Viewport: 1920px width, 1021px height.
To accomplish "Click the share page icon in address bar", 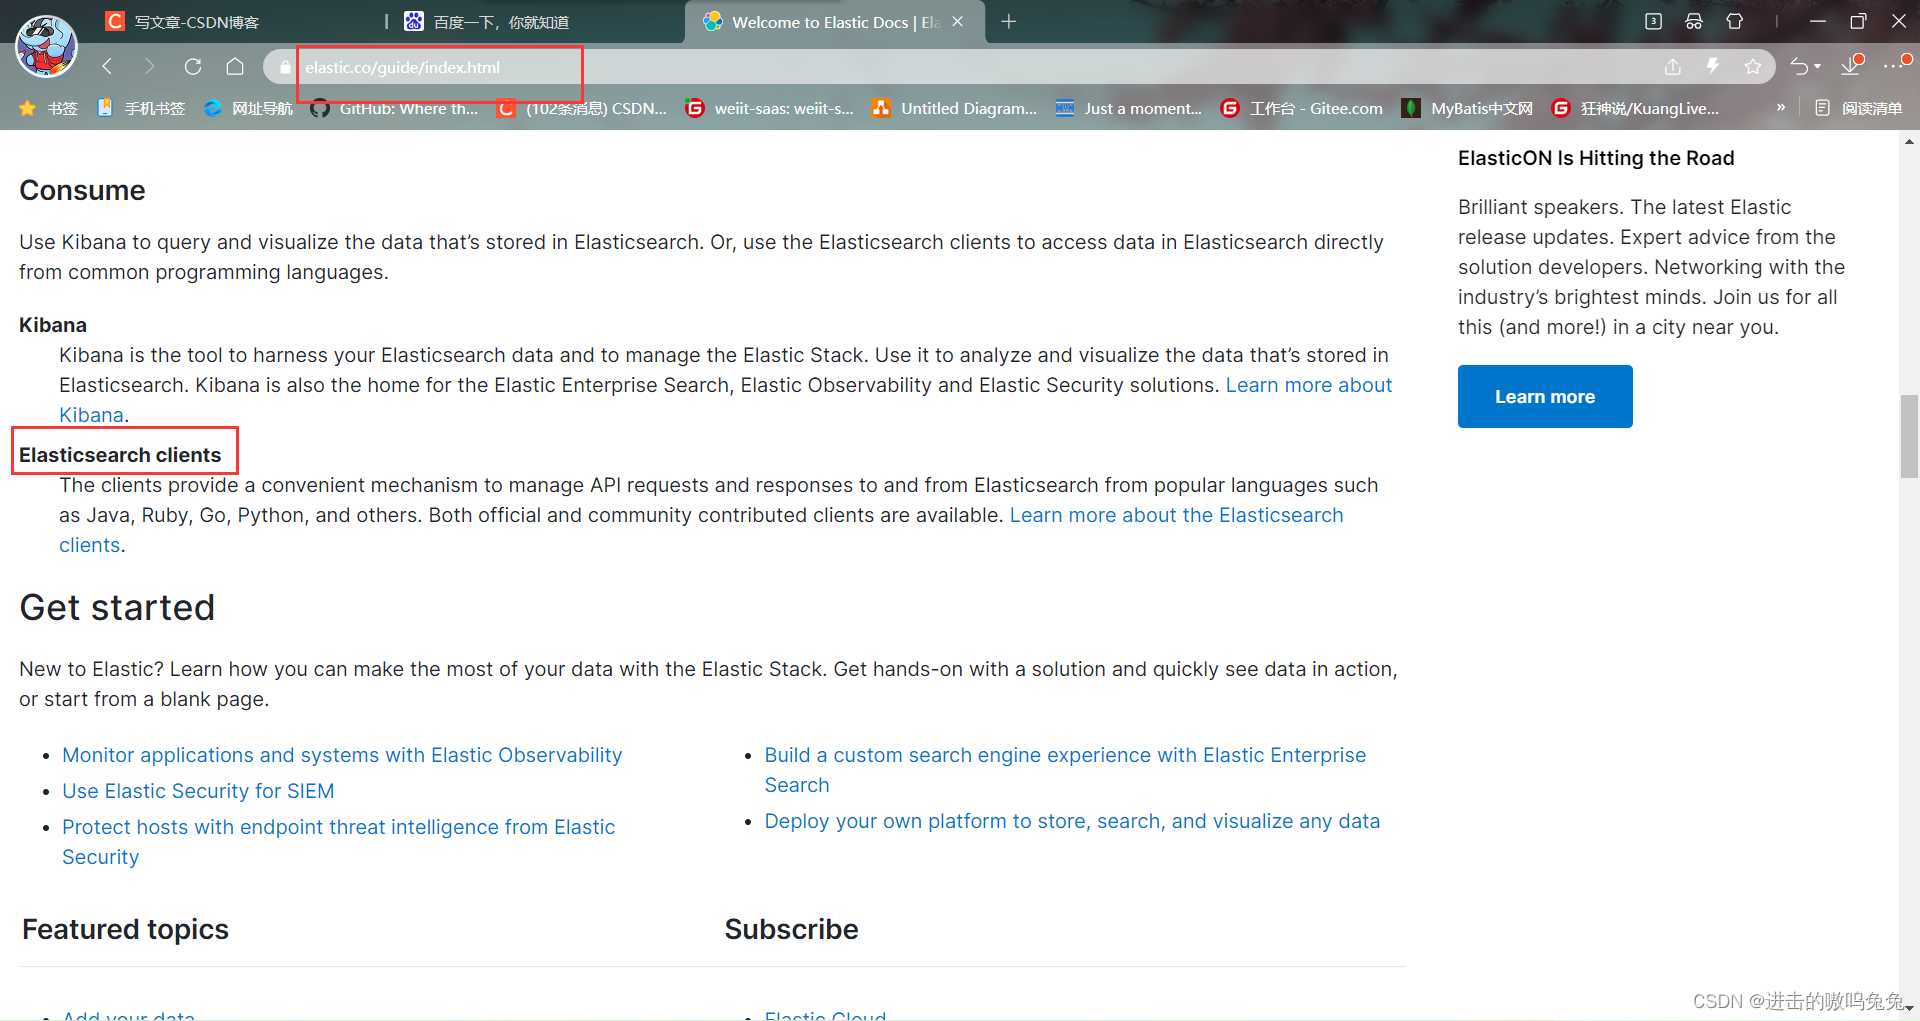I will pos(1673,66).
